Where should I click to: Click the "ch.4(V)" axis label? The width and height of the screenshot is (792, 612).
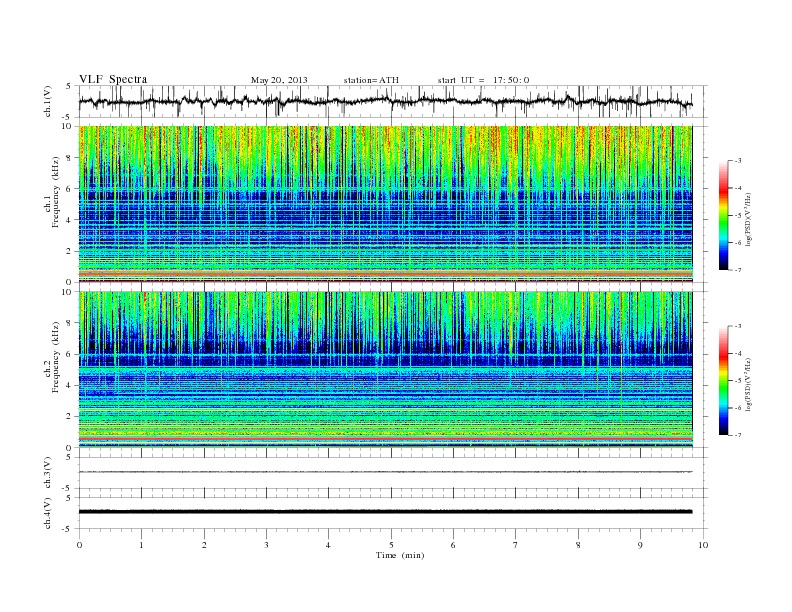(x=48, y=513)
